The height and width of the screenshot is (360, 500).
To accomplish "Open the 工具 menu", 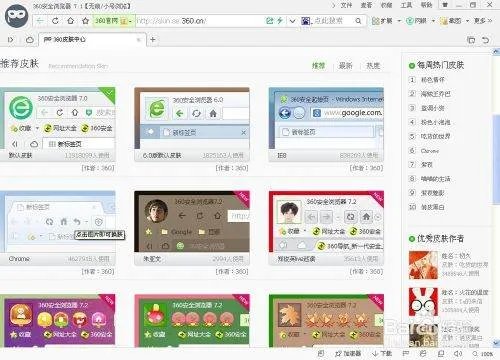I will [x=406, y=5].
